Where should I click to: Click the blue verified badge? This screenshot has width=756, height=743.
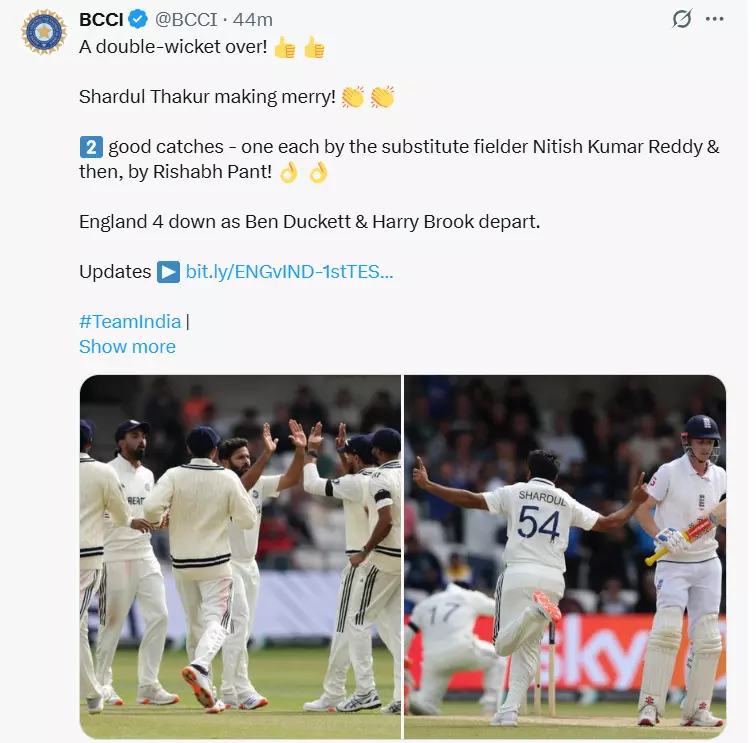(x=140, y=20)
